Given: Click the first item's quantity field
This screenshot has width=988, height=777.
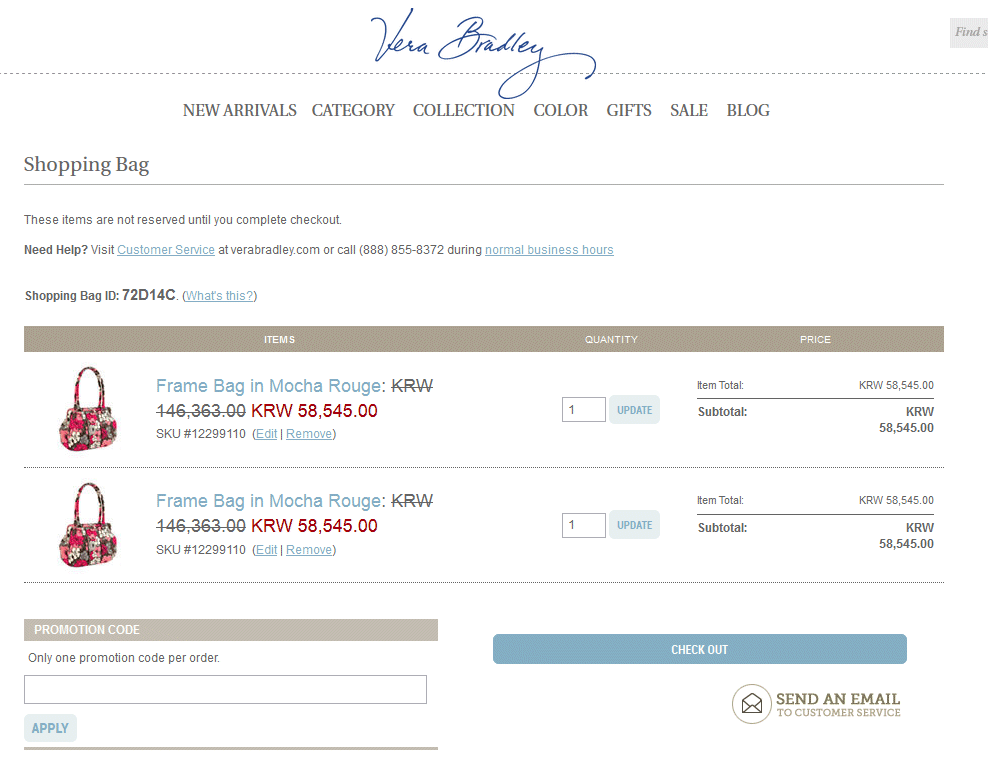Looking at the screenshot, I should (x=583, y=410).
